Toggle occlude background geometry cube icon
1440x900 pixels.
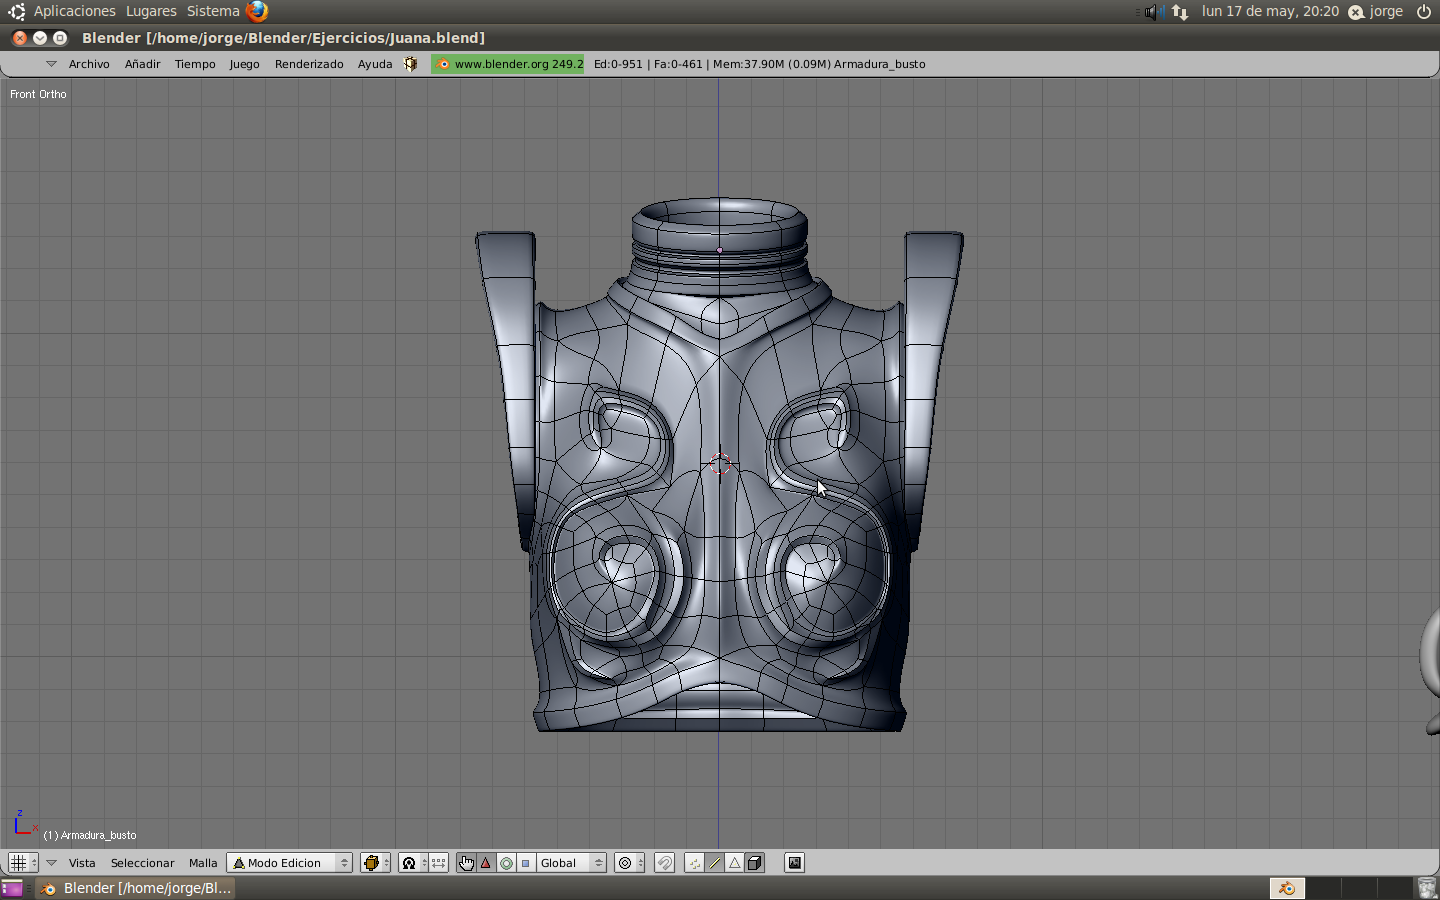click(755, 863)
